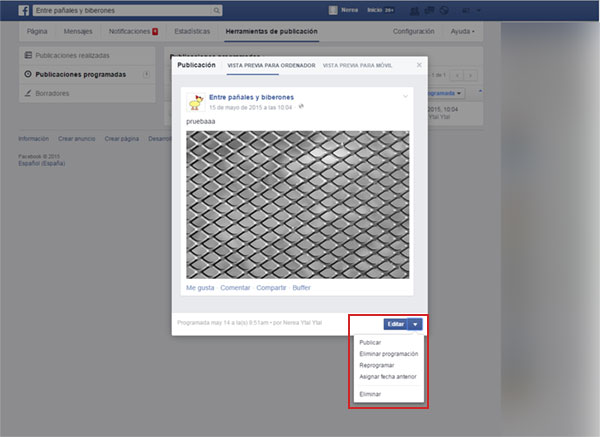Open friend requests icon in top bar
The height and width of the screenshot is (437, 600).
414,11
